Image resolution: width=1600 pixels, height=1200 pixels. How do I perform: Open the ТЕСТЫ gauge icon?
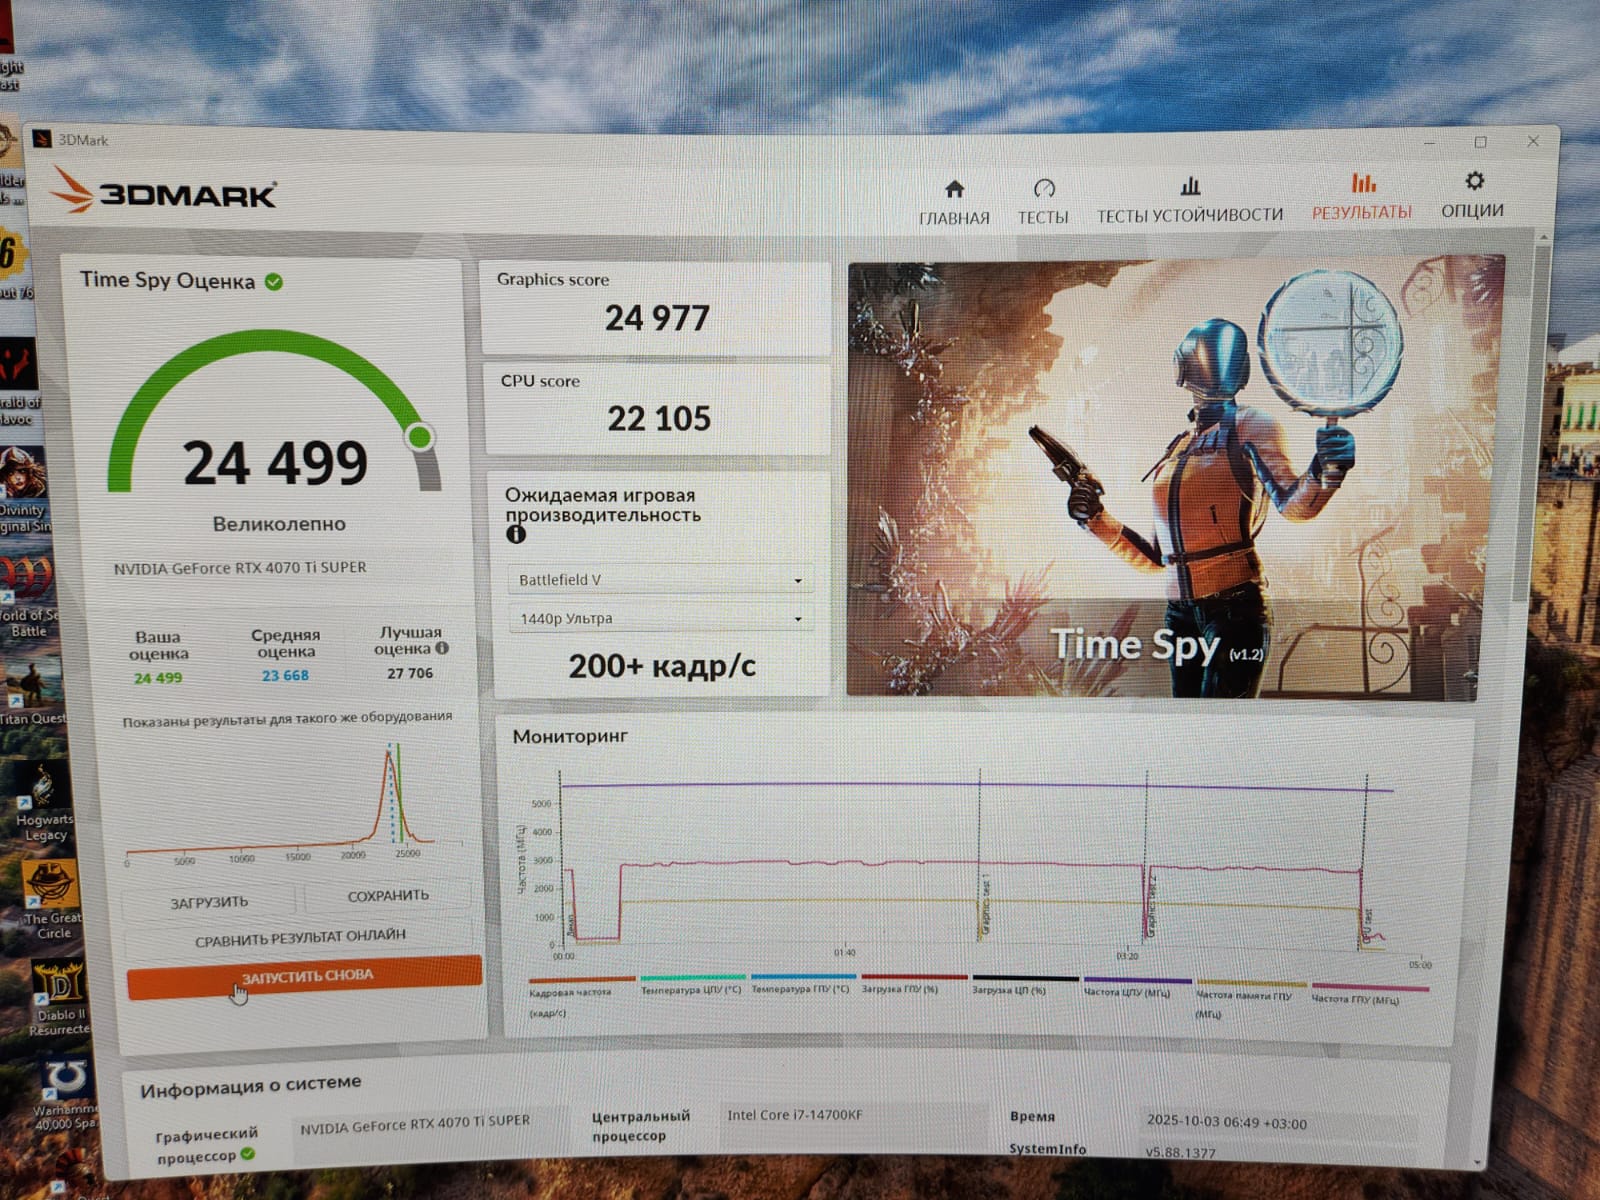coord(1044,188)
